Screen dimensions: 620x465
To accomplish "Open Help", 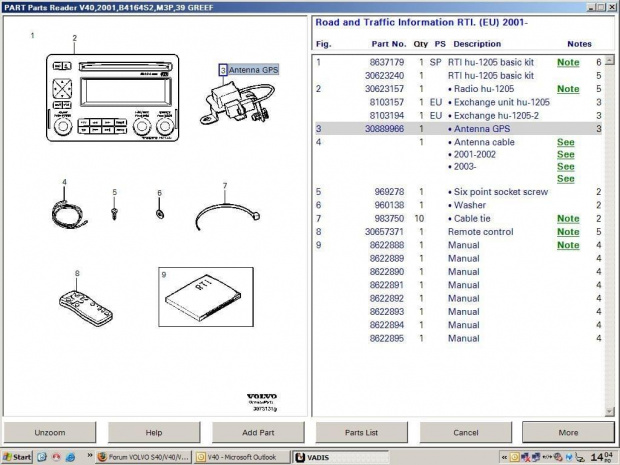I will [154, 432].
